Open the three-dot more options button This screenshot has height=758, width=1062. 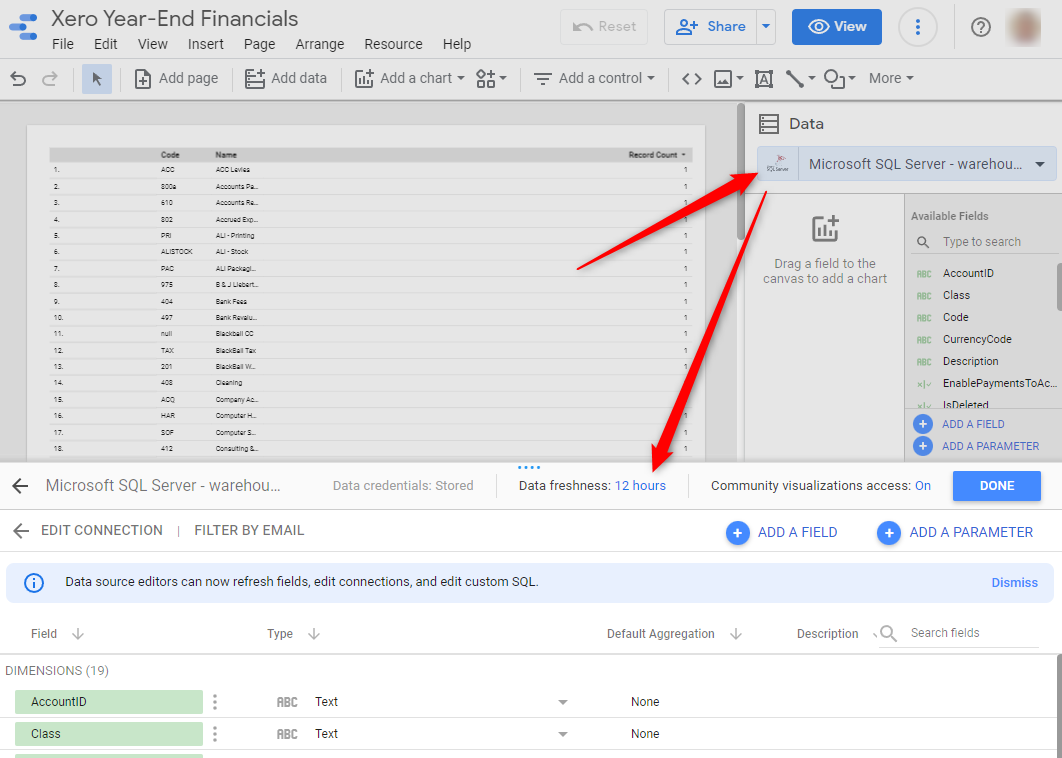(918, 27)
